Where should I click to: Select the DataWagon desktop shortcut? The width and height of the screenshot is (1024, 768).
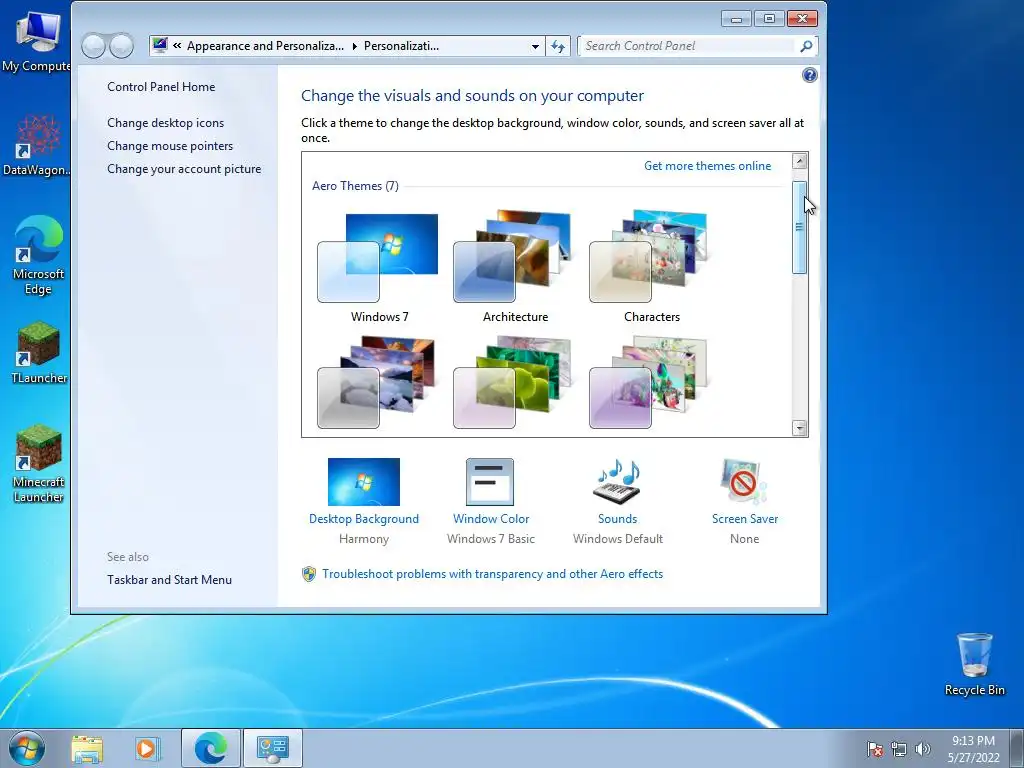[37, 145]
